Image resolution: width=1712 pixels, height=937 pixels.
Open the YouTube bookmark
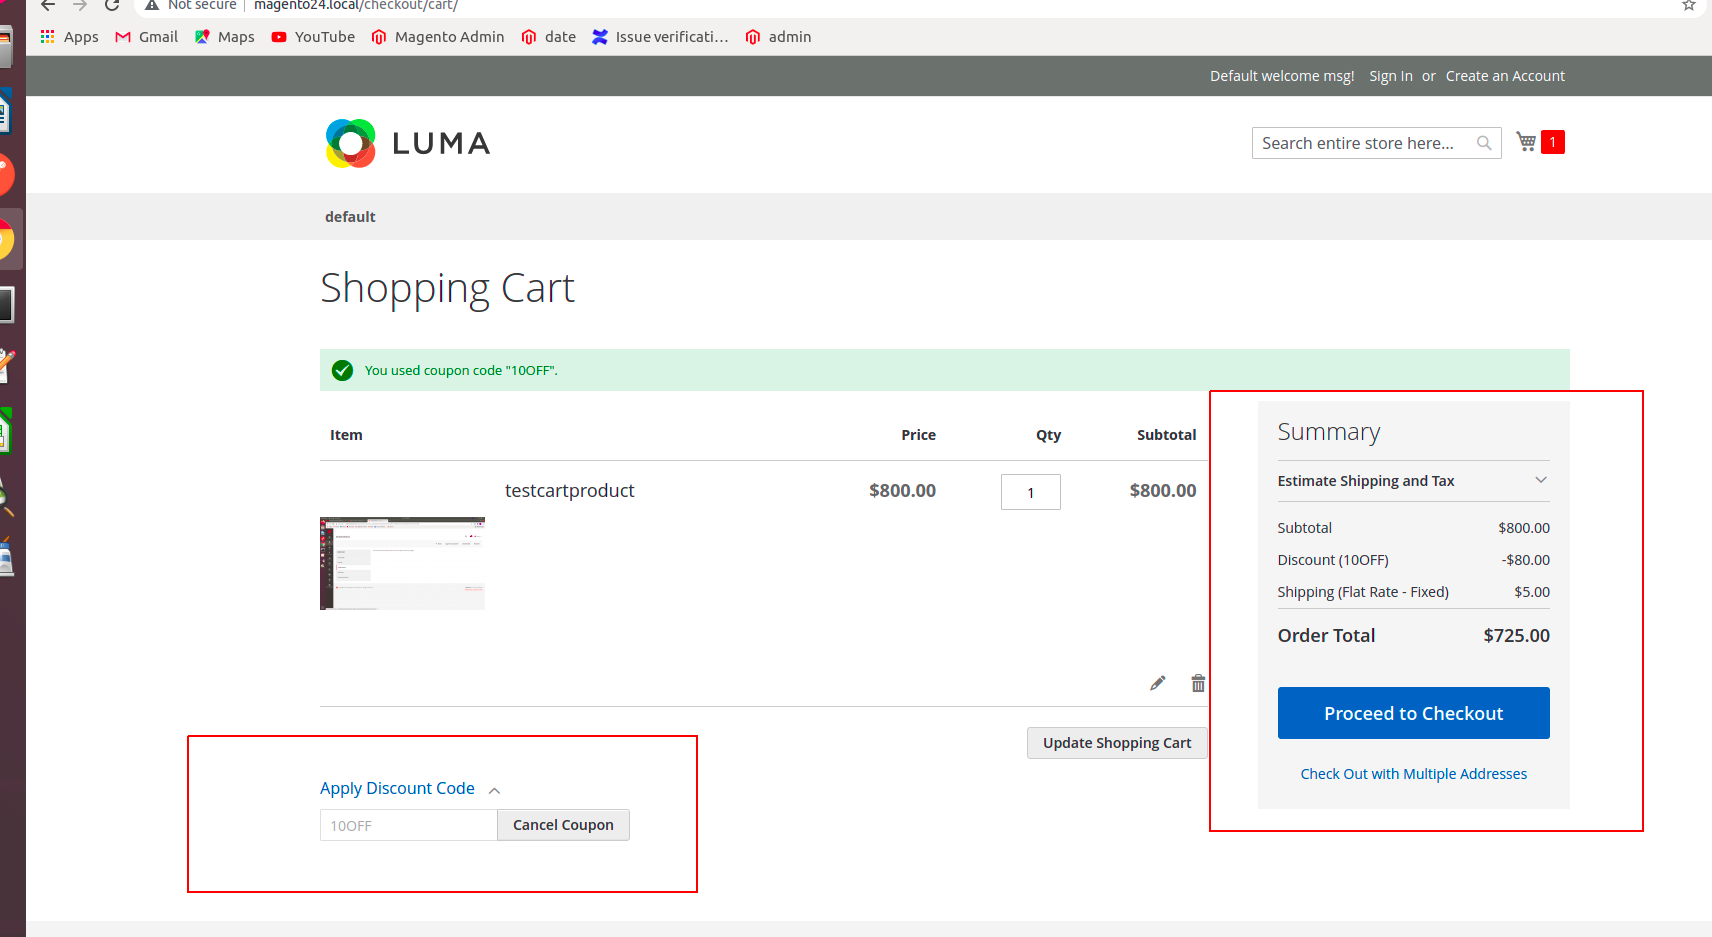312,36
